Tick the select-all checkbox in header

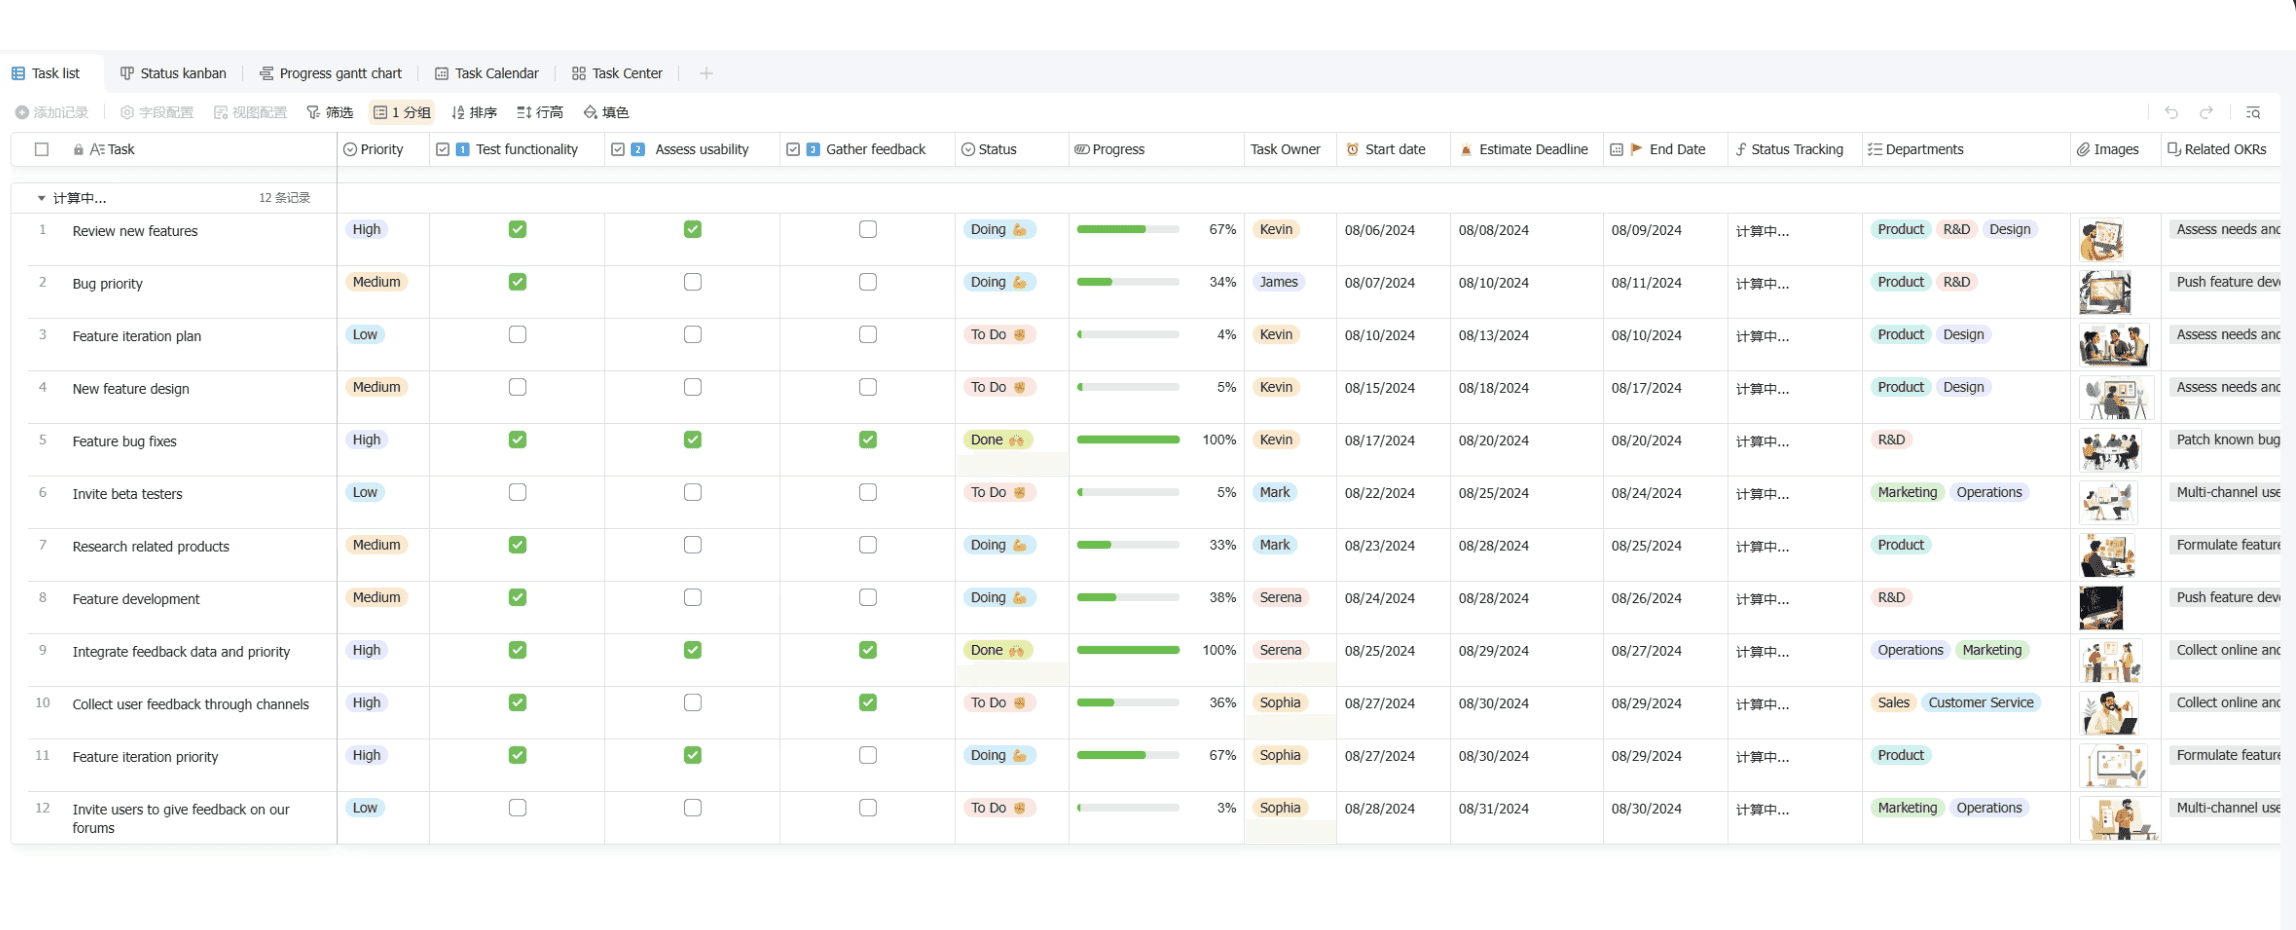(42, 149)
